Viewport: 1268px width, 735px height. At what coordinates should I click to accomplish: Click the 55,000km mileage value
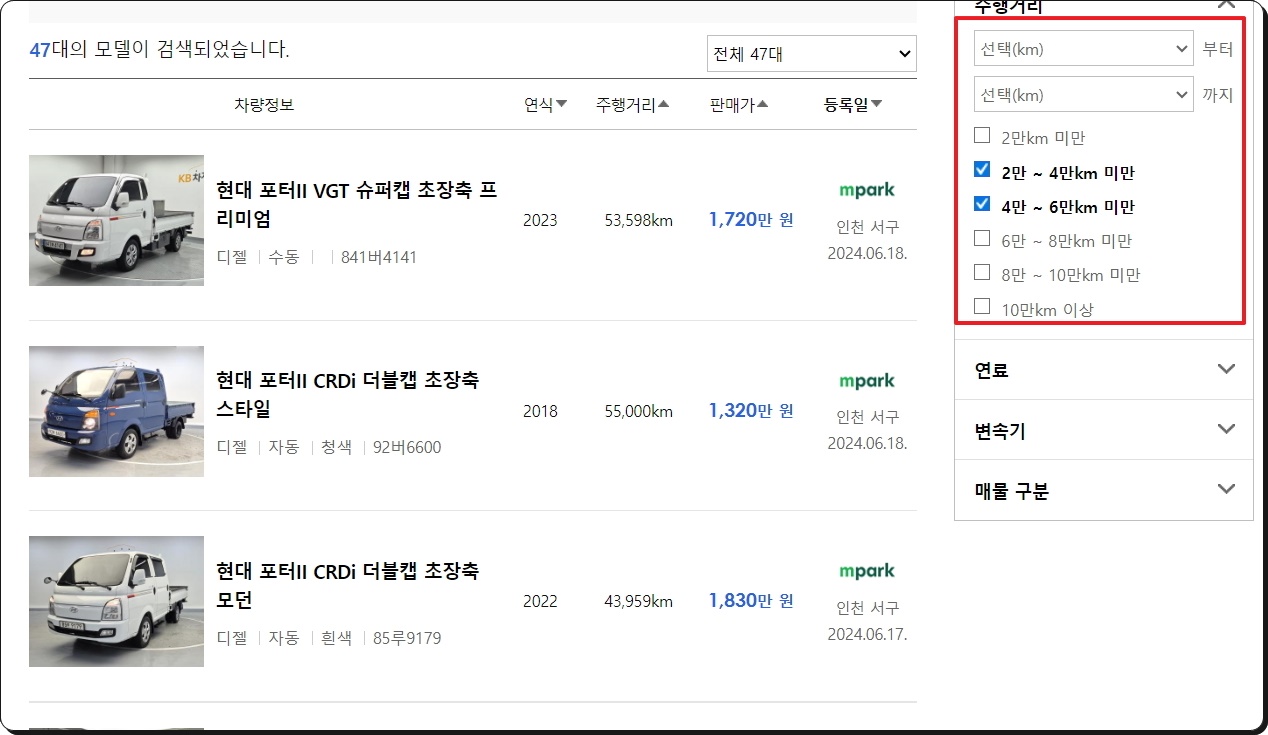(x=639, y=411)
